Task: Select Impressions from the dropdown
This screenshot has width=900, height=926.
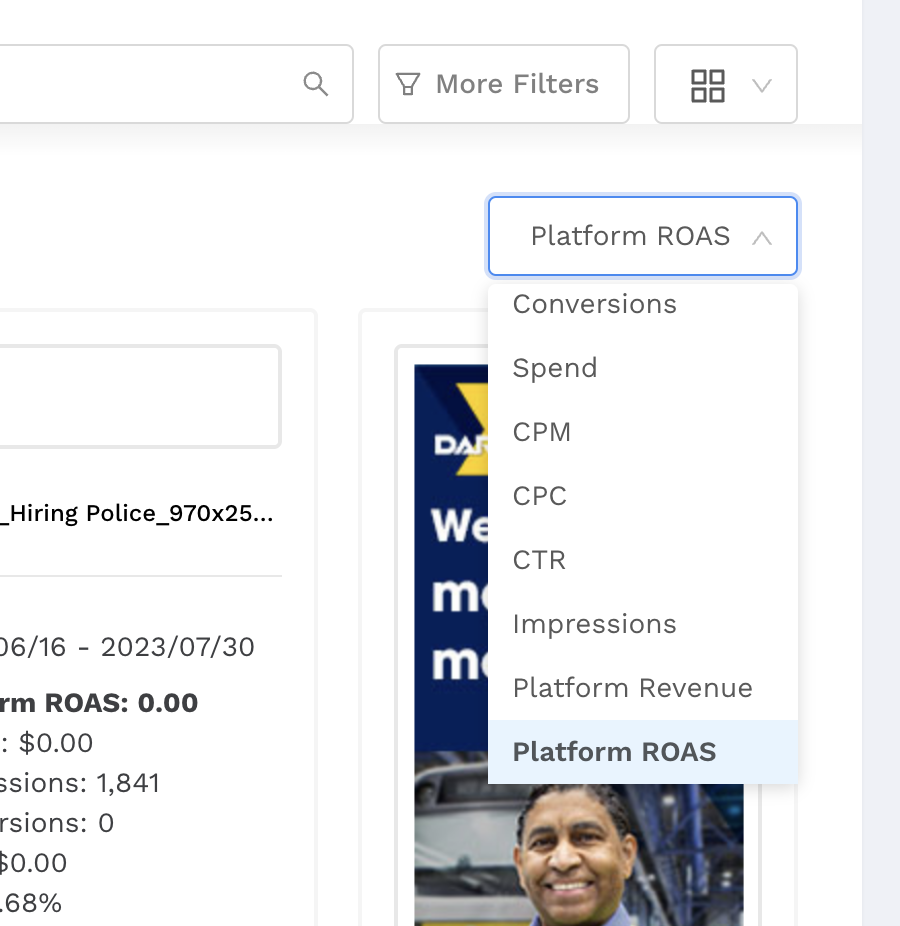Action: (x=594, y=624)
